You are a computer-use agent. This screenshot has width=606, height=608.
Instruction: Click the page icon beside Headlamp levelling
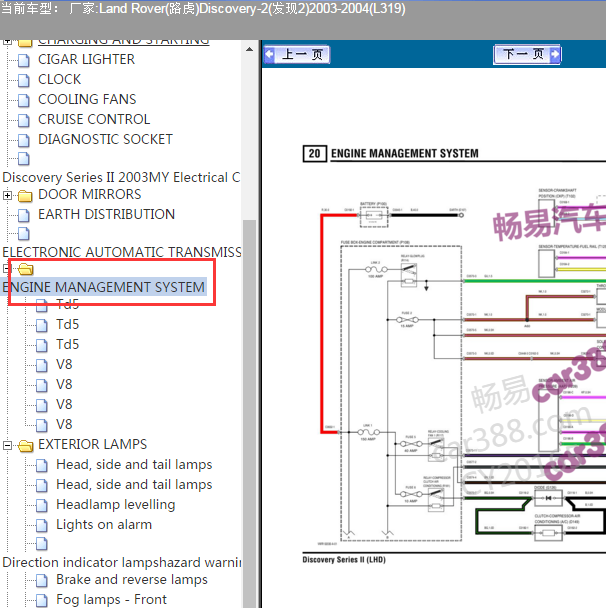coord(42,506)
